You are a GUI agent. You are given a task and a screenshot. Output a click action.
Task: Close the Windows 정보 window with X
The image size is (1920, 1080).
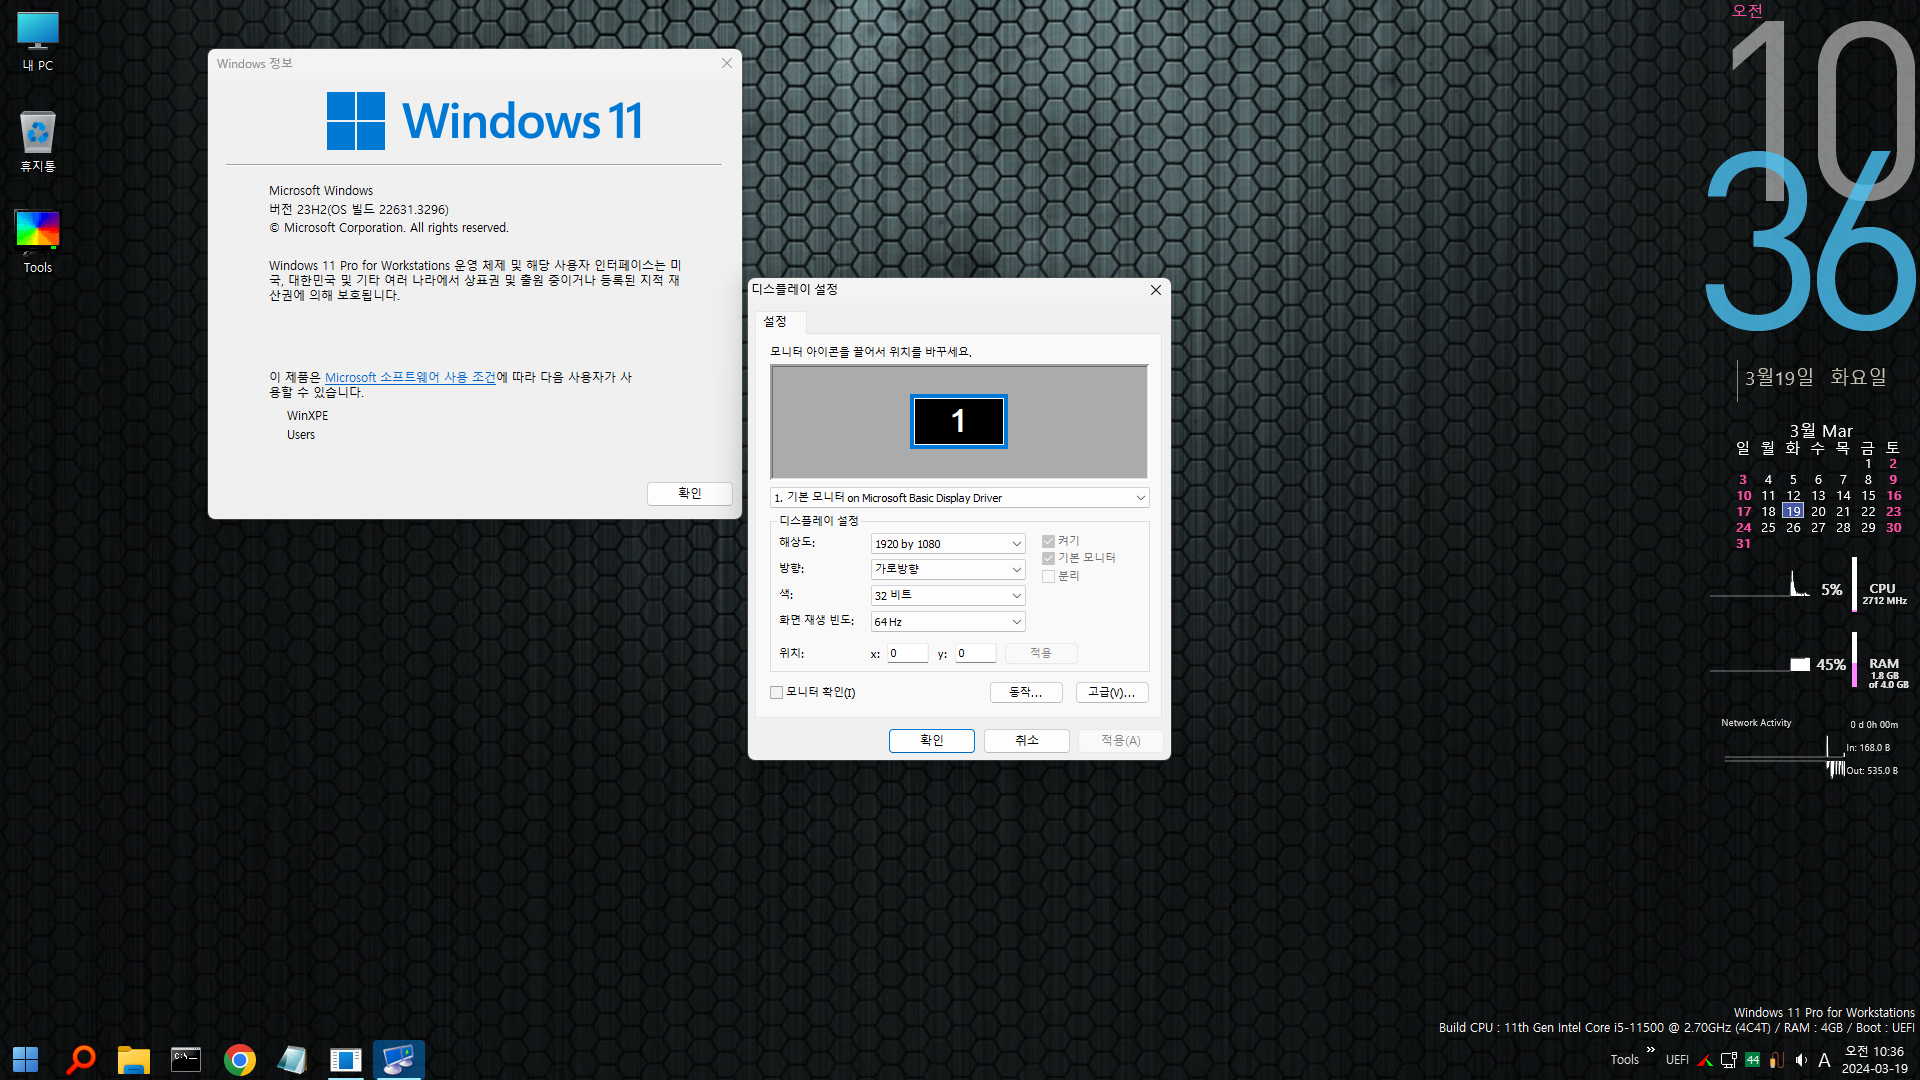coord(727,63)
